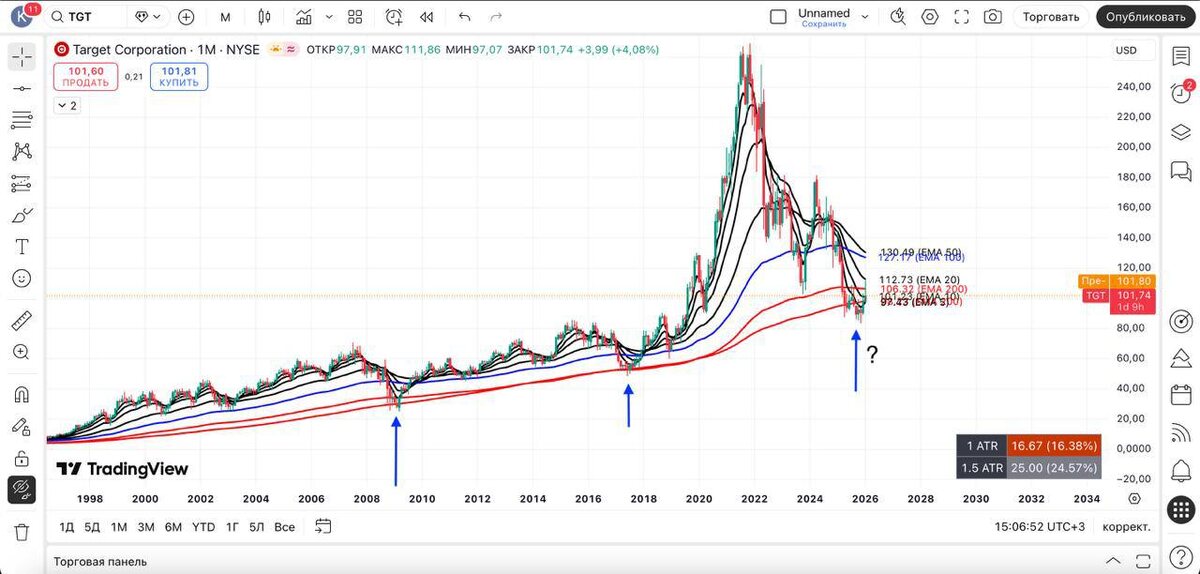Click the Опубликовать button
The height and width of the screenshot is (574, 1200).
[1146, 17]
